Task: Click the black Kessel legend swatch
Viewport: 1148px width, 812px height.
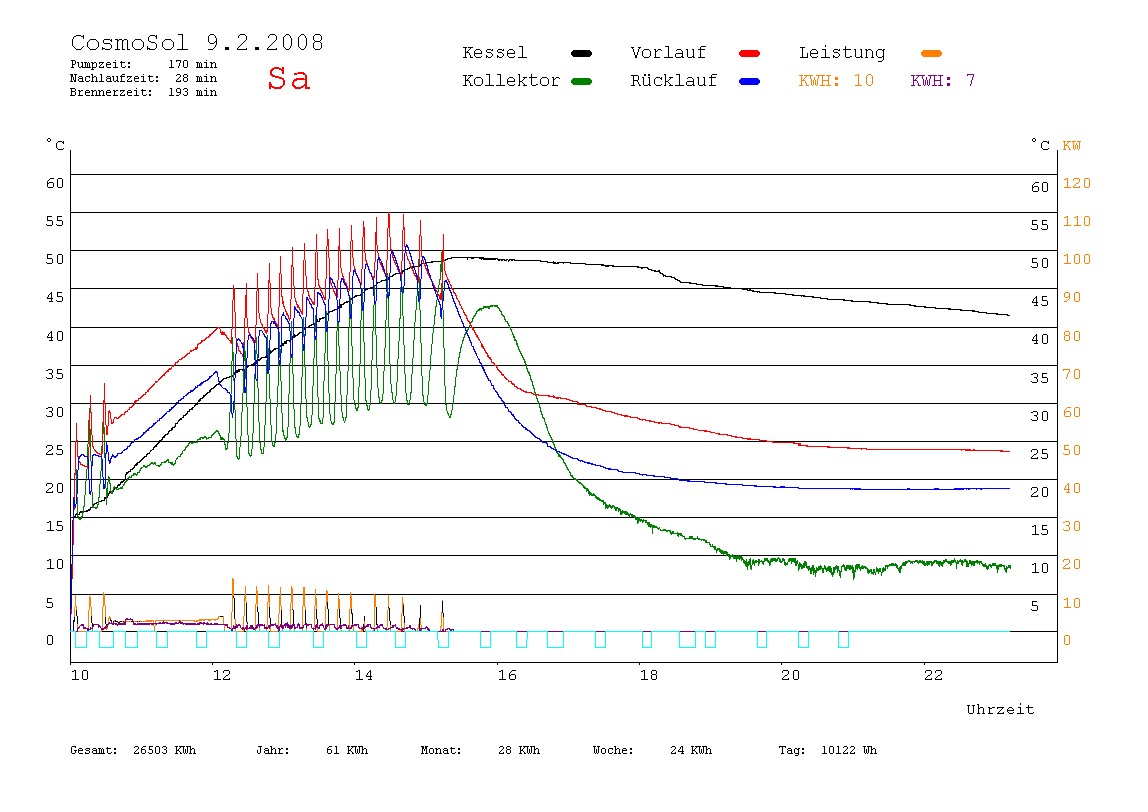Action: tap(581, 53)
